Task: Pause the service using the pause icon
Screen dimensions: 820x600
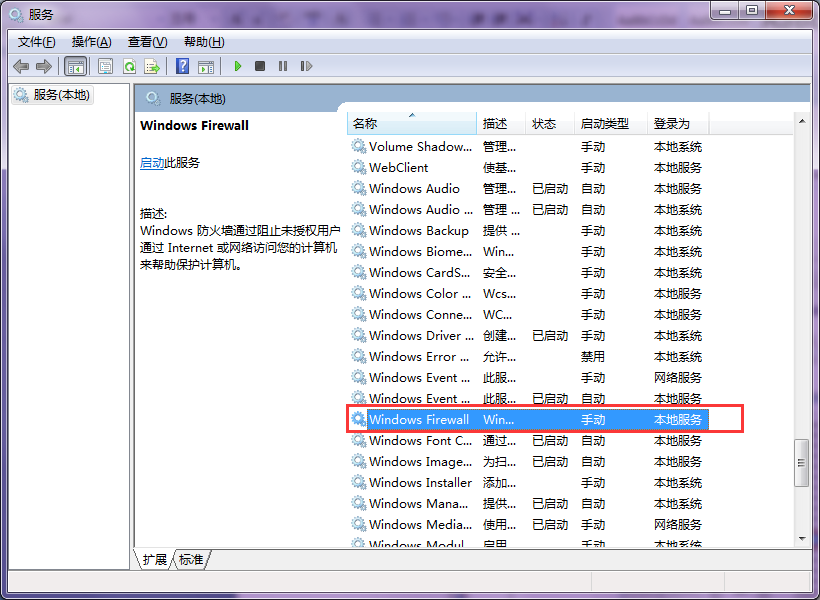Action: click(283, 66)
